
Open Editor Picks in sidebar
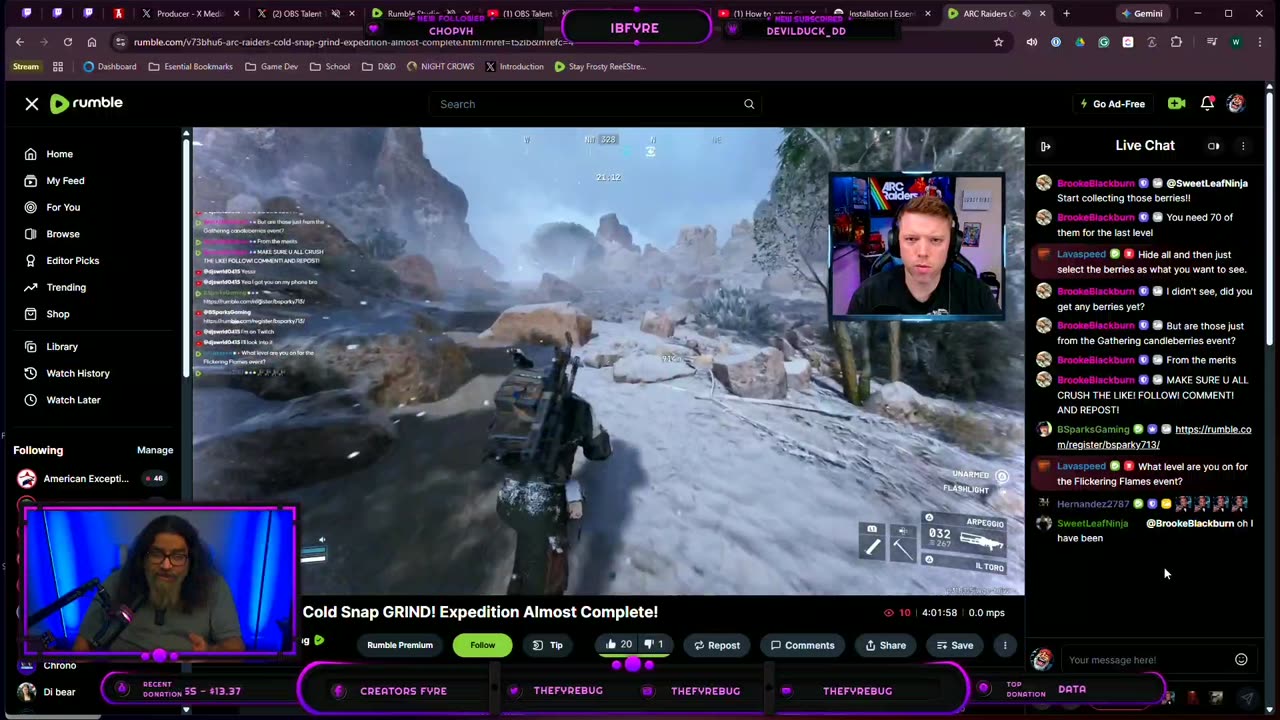click(x=72, y=261)
